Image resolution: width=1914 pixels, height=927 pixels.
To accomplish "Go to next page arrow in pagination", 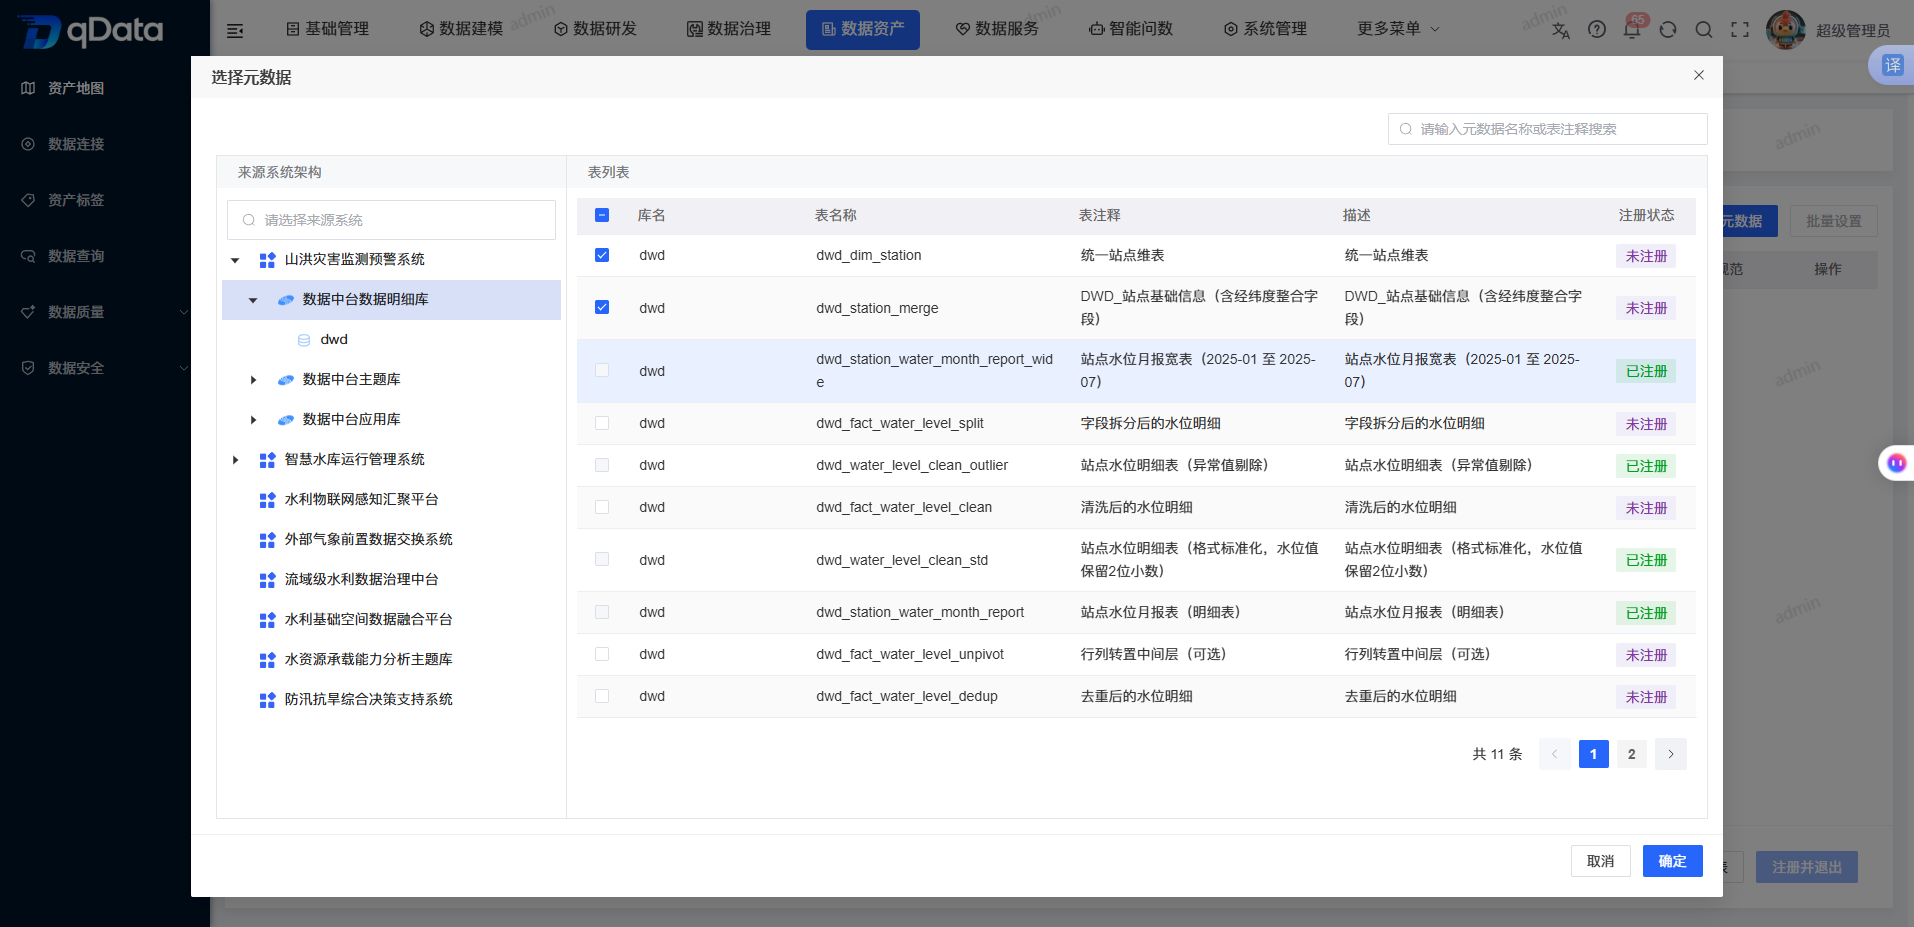I will [x=1671, y=754].
